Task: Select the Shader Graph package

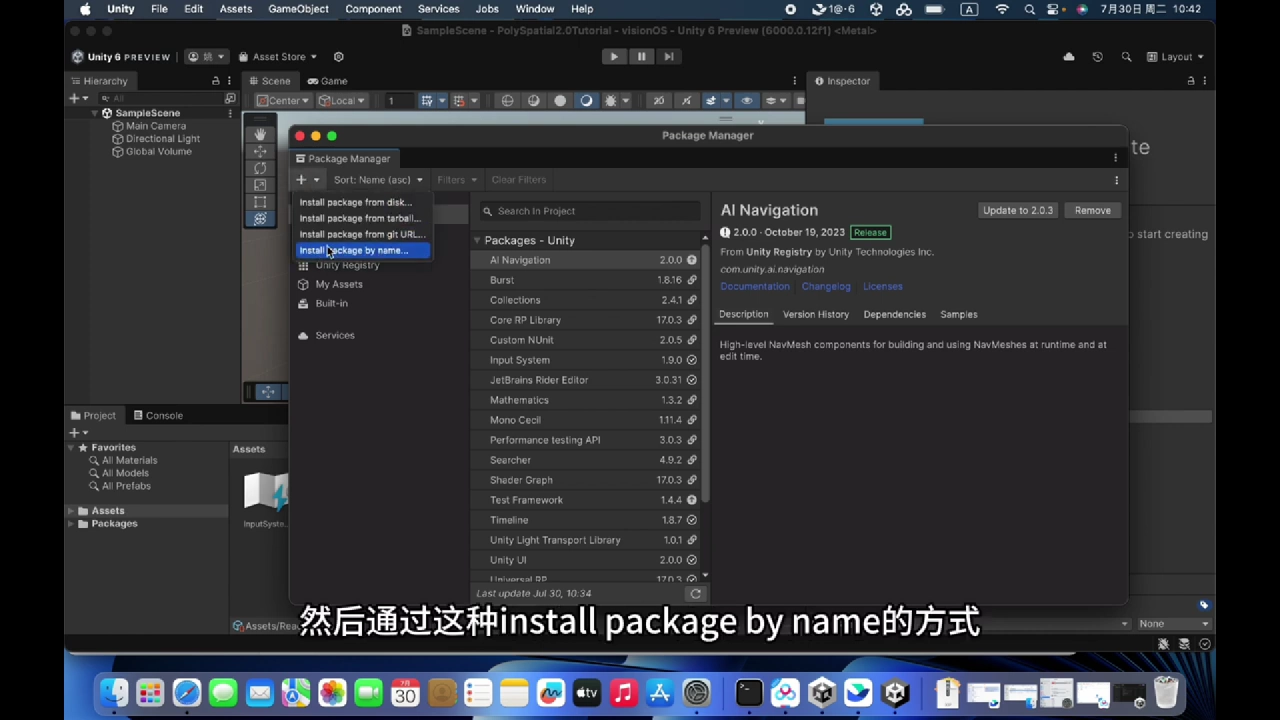Action: (588, 480)
